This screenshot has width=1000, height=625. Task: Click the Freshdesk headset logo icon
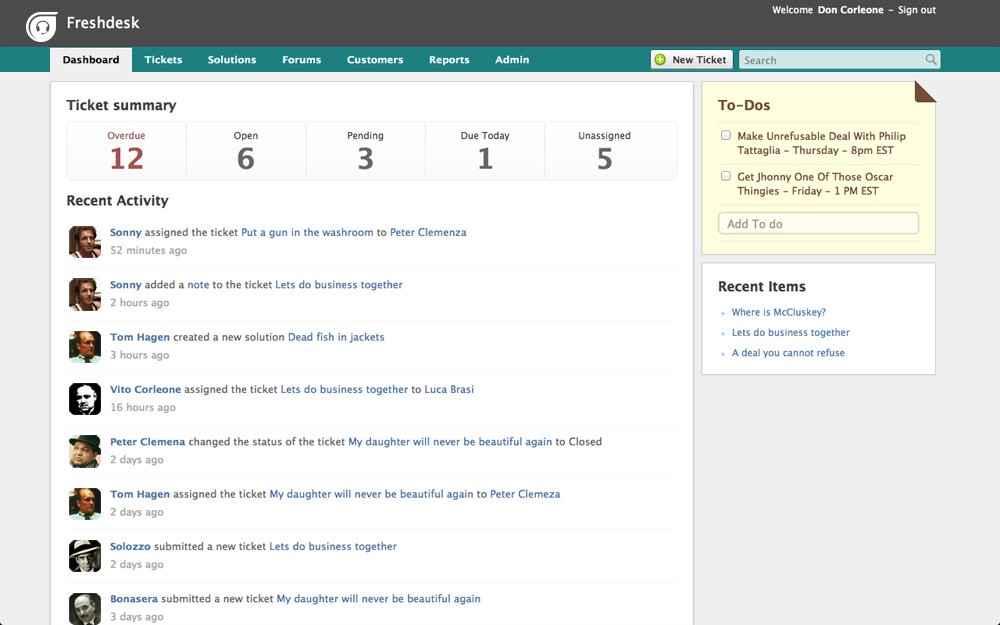click(x=41, y=26)
